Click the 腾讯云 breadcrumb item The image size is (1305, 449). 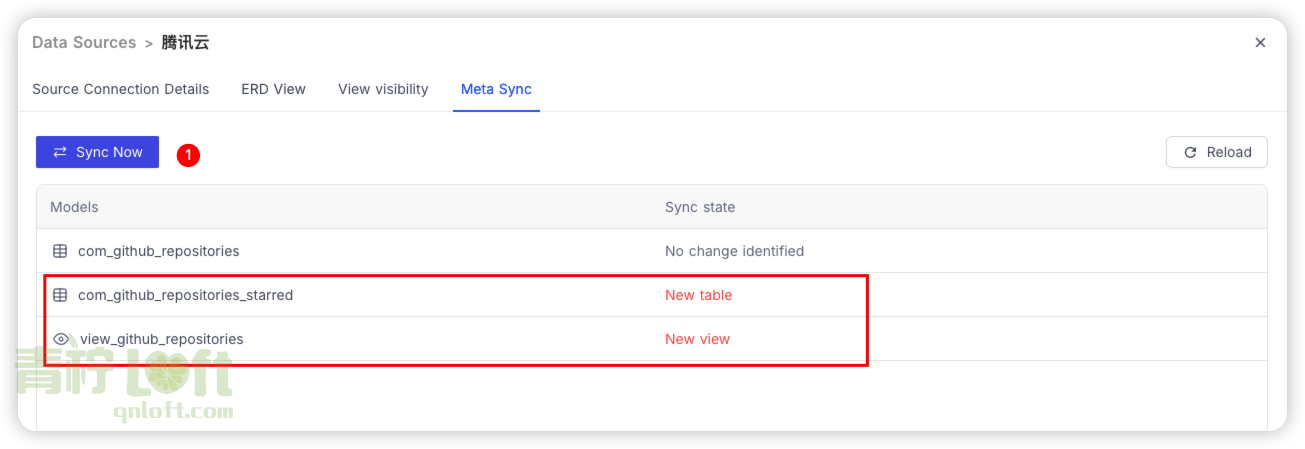(185, 42)
